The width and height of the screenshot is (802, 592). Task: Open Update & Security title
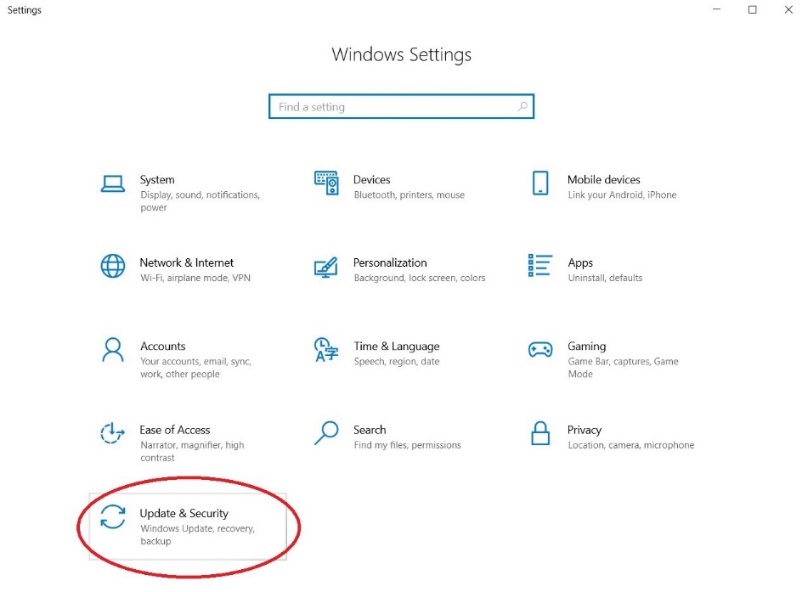tap(184, 513)
